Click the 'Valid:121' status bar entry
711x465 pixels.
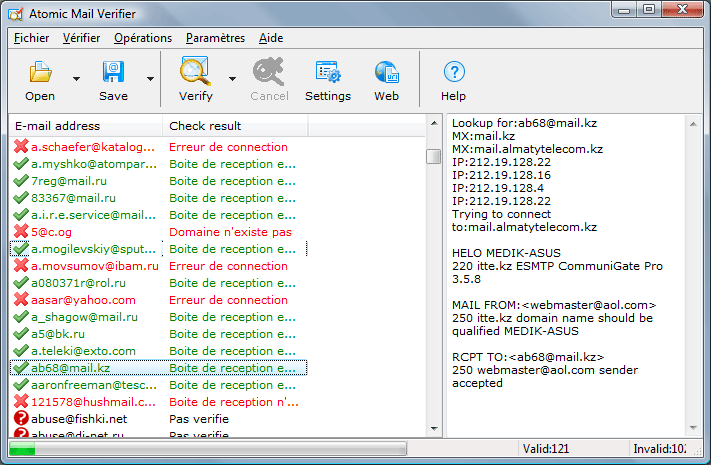click(x=546, y=449)
